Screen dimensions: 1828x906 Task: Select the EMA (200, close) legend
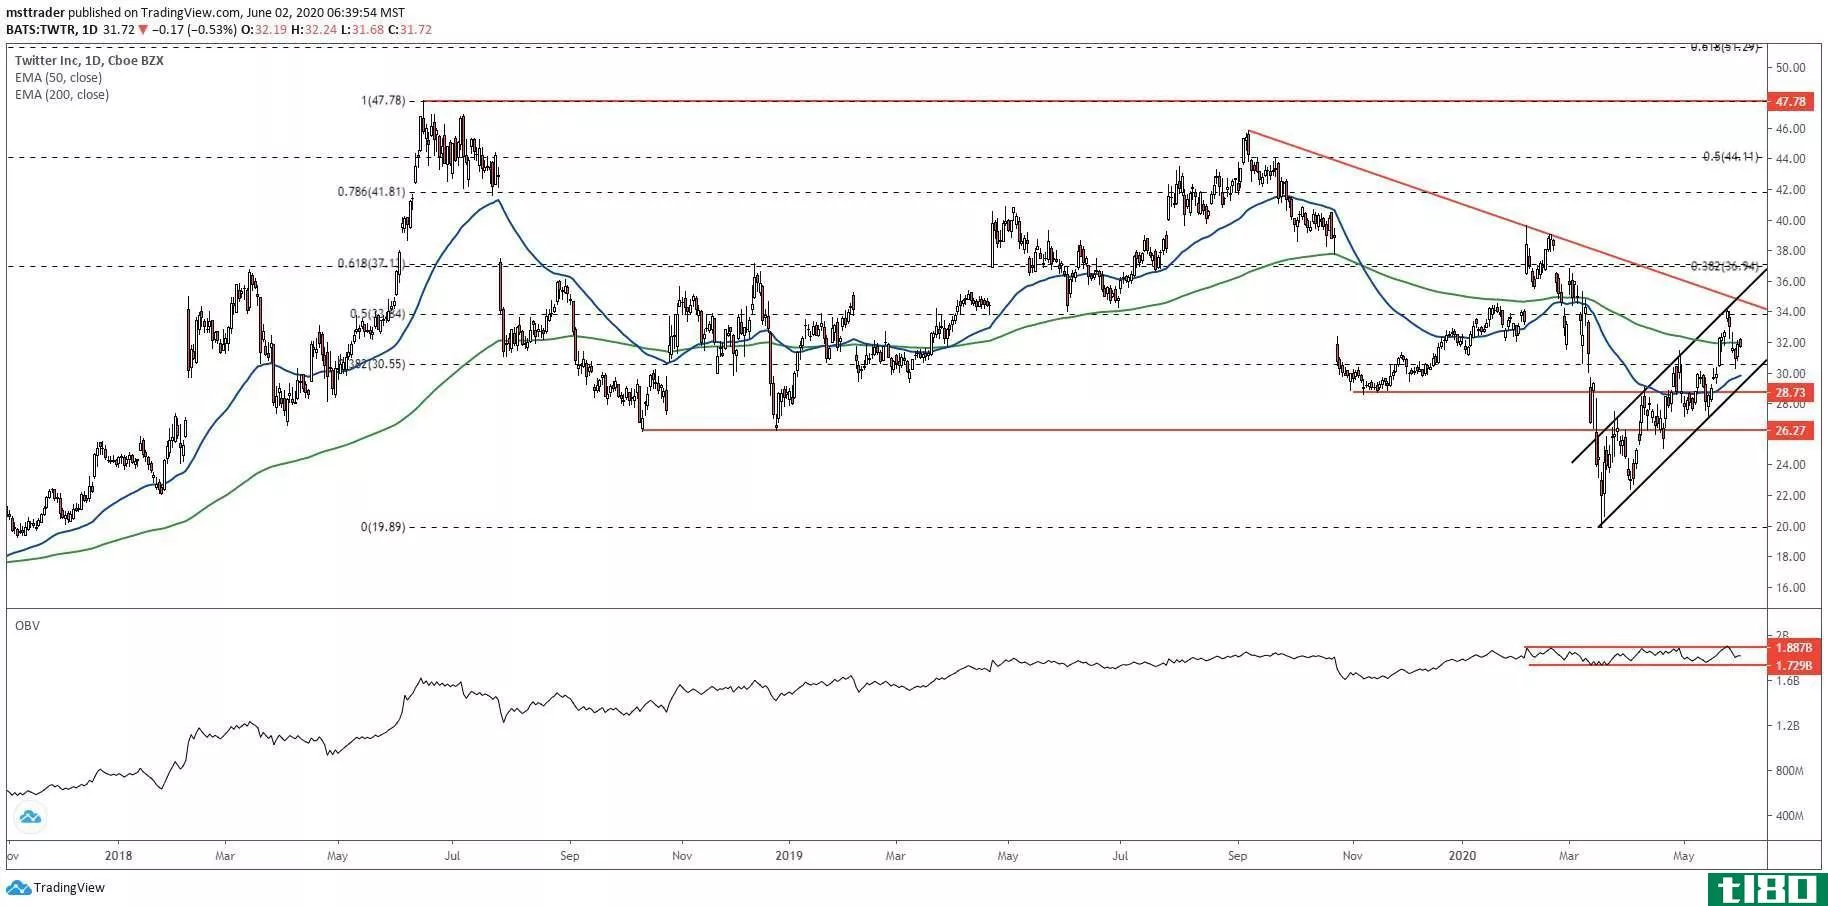pos(62,95)
